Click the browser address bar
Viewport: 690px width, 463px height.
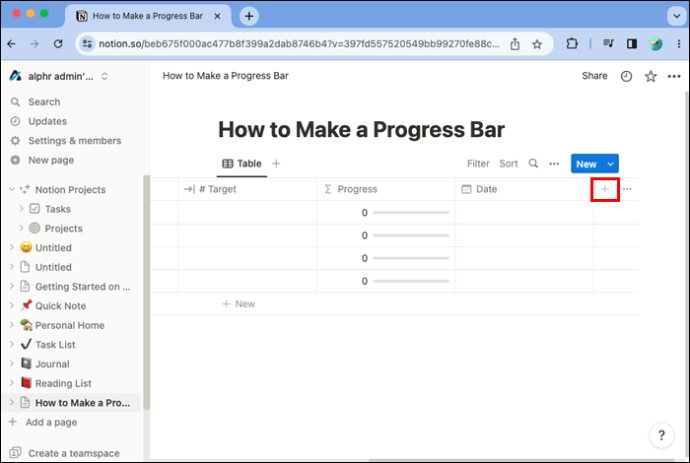[299, 44]
